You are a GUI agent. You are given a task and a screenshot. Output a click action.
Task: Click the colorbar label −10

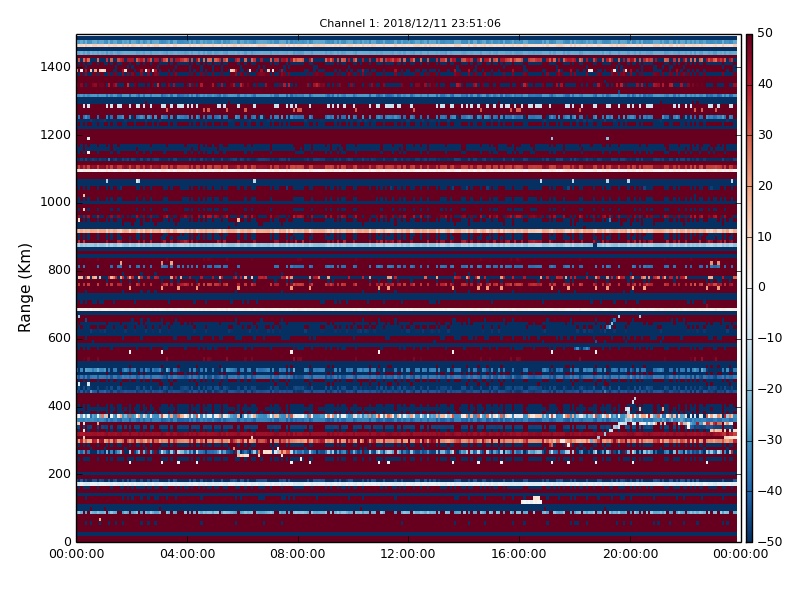(769, 338)
